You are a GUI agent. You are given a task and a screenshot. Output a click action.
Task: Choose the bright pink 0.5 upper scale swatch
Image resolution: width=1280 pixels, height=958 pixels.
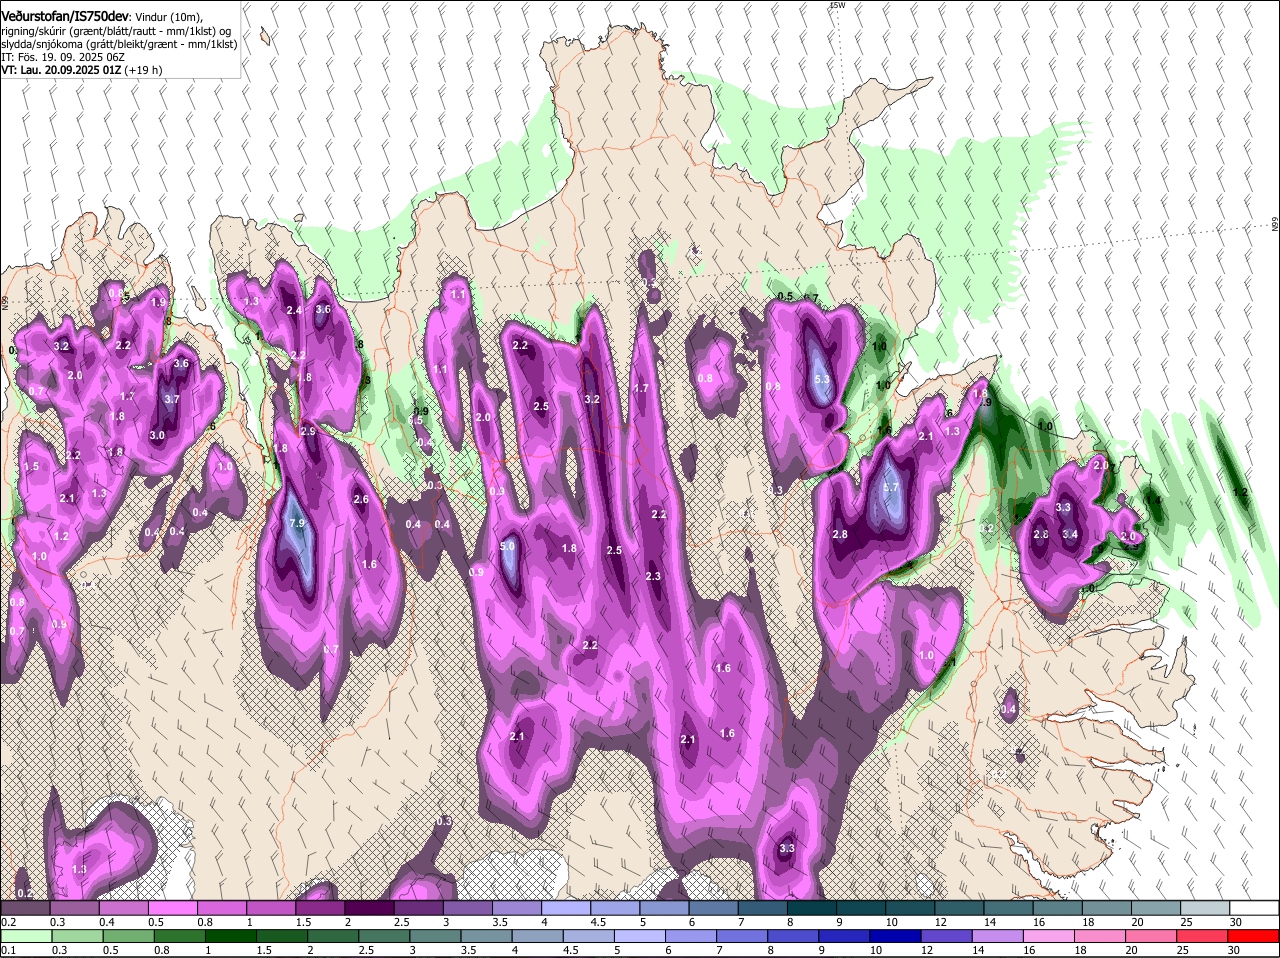coord(172,908)
